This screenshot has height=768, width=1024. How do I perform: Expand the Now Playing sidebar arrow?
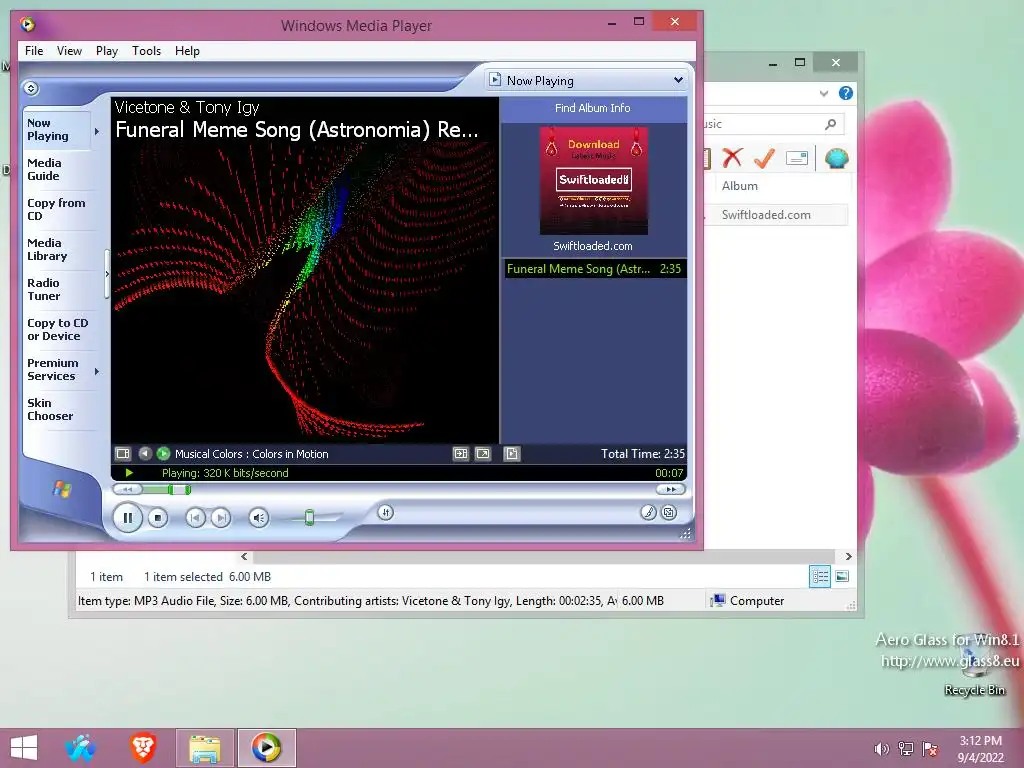click(97, 131)
